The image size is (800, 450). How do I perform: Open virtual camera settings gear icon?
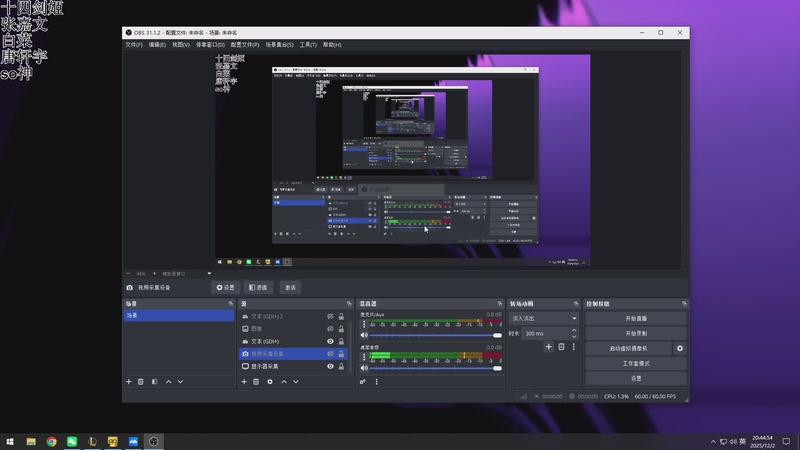pos(680,348)
